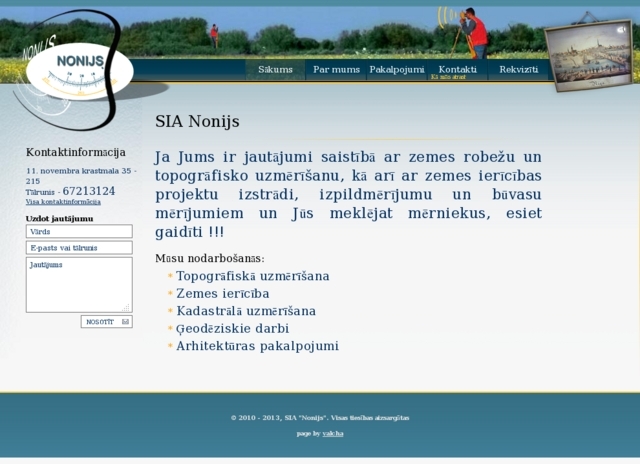Click the Kontaktinformācija sidebar heading
This screenshot has width=640, height=464.
76,152
